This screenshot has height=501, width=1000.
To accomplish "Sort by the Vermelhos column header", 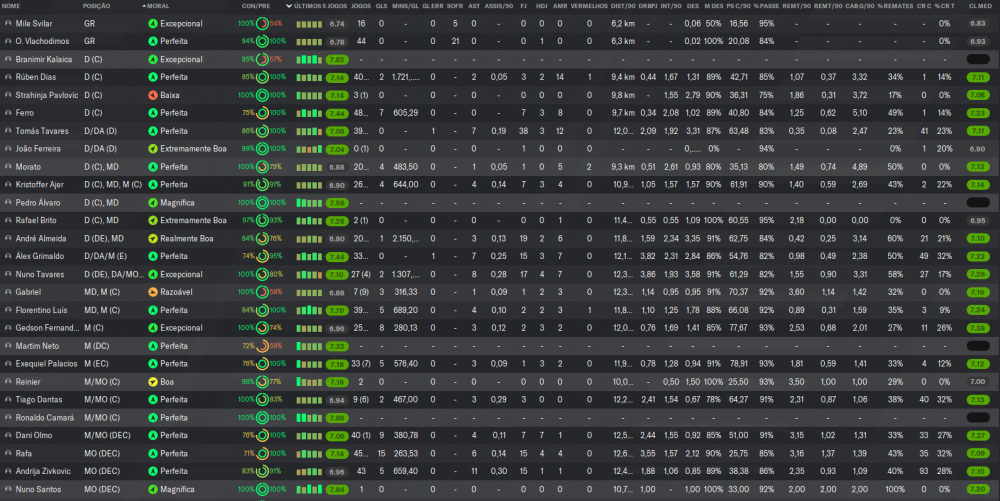I will tap(589, 6).
